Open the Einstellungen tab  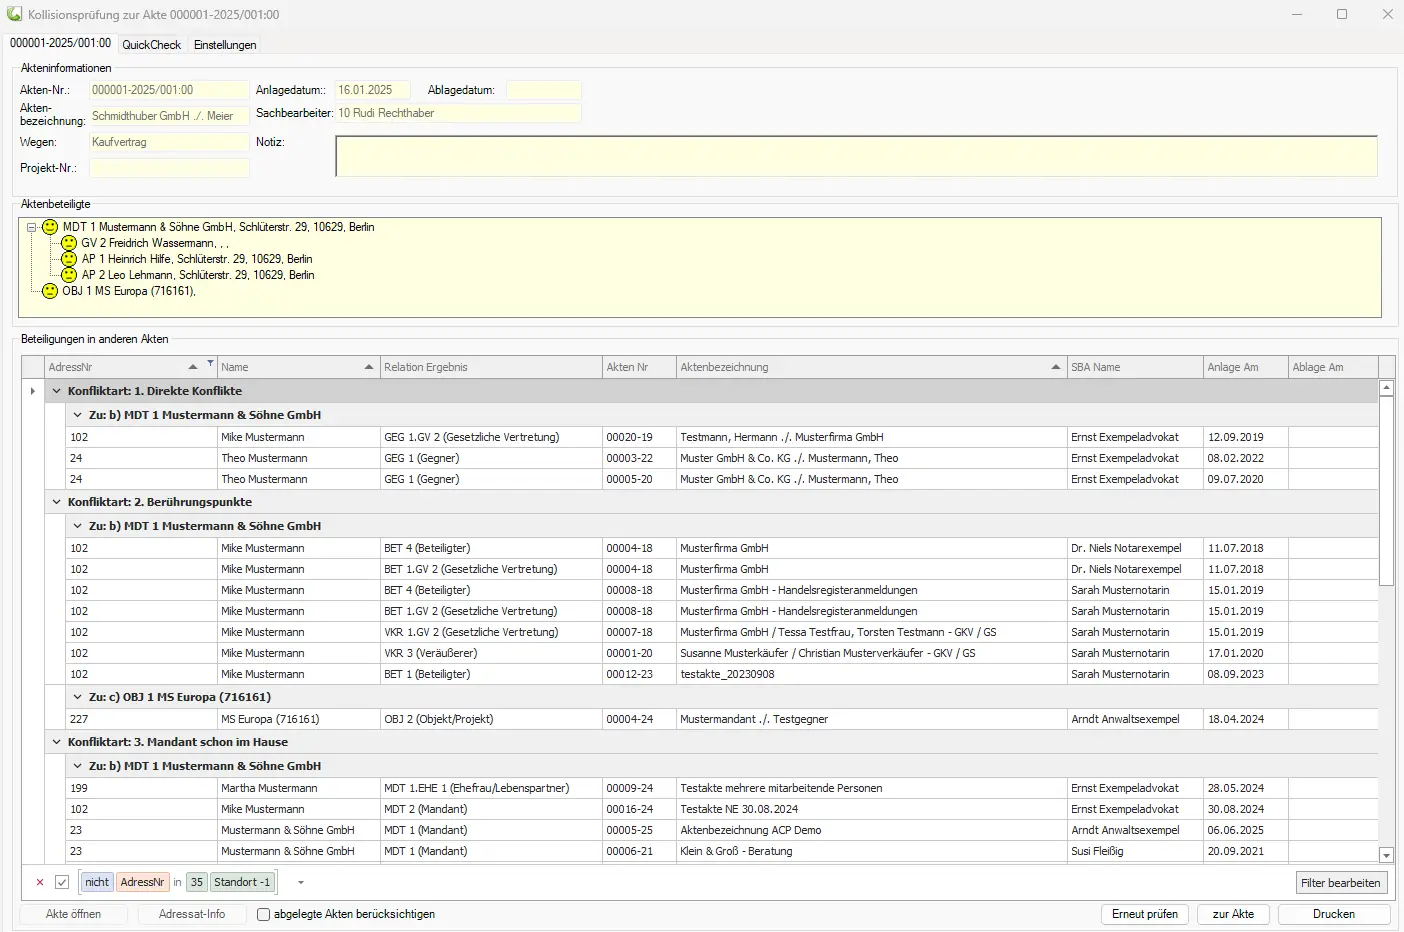pos(224,45)
